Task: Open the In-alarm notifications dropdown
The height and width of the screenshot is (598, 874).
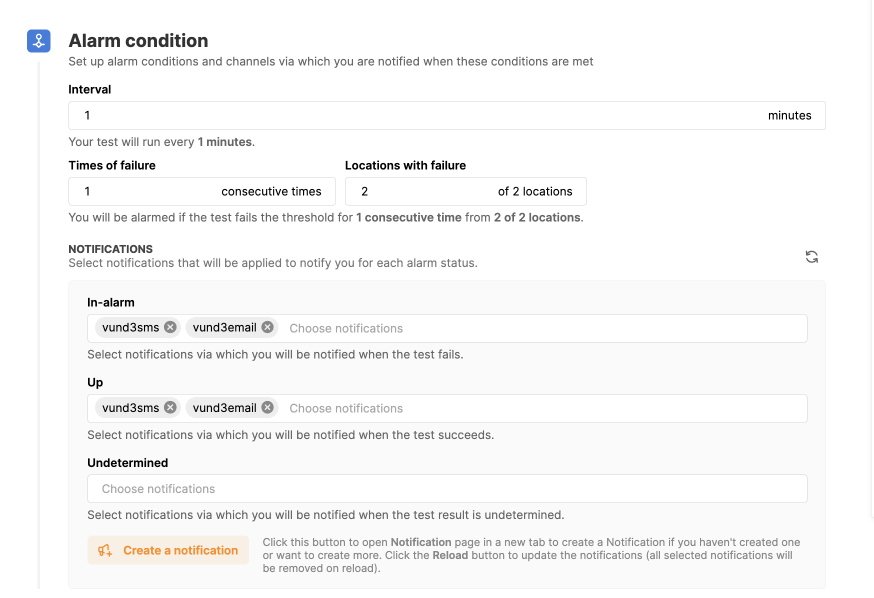Action: [540, 328]
